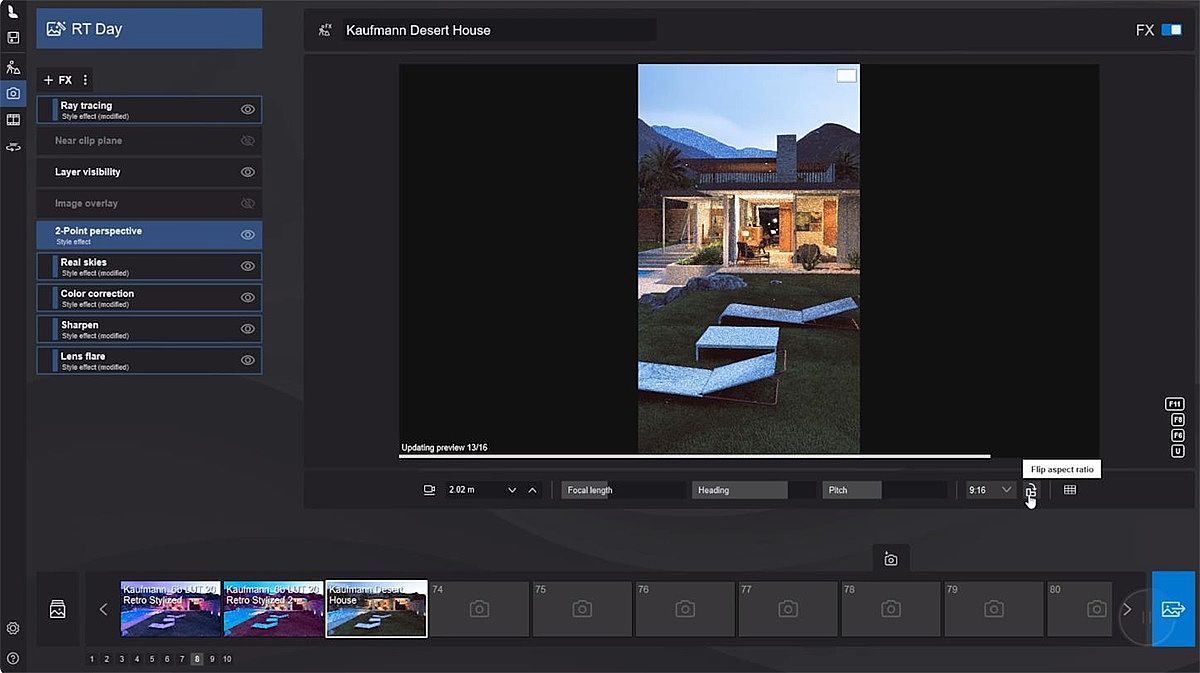Click the add photo camera icon above filmstrip
Screen dimensions: 1200x673
(x=890, y=559)
